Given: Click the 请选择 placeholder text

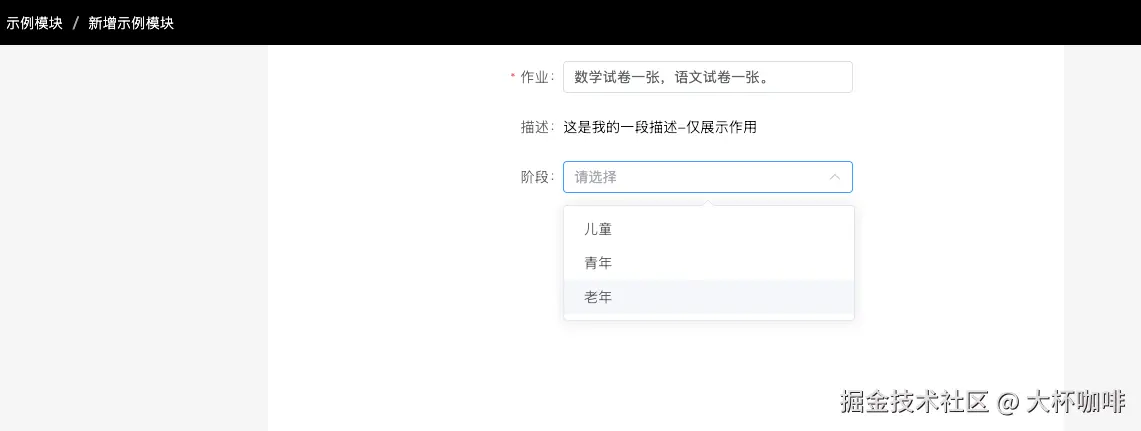Looking at the screenshot, I should [596, 177].
